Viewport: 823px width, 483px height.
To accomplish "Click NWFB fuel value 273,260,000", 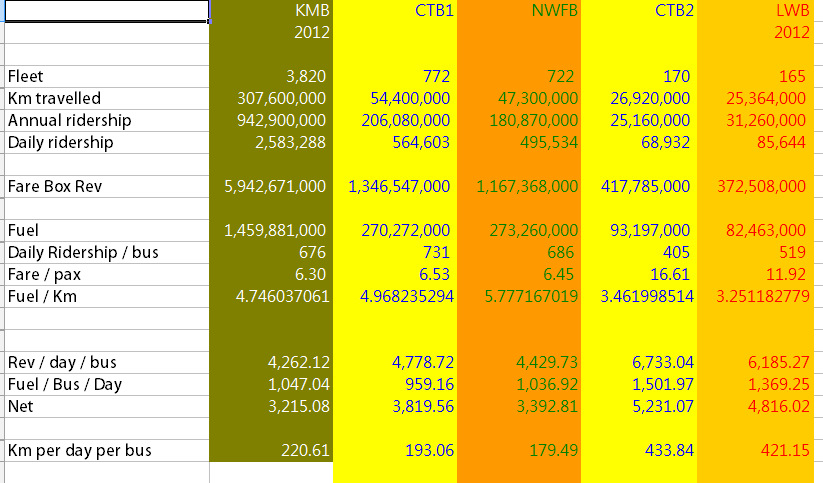I will tap(534, 230).
